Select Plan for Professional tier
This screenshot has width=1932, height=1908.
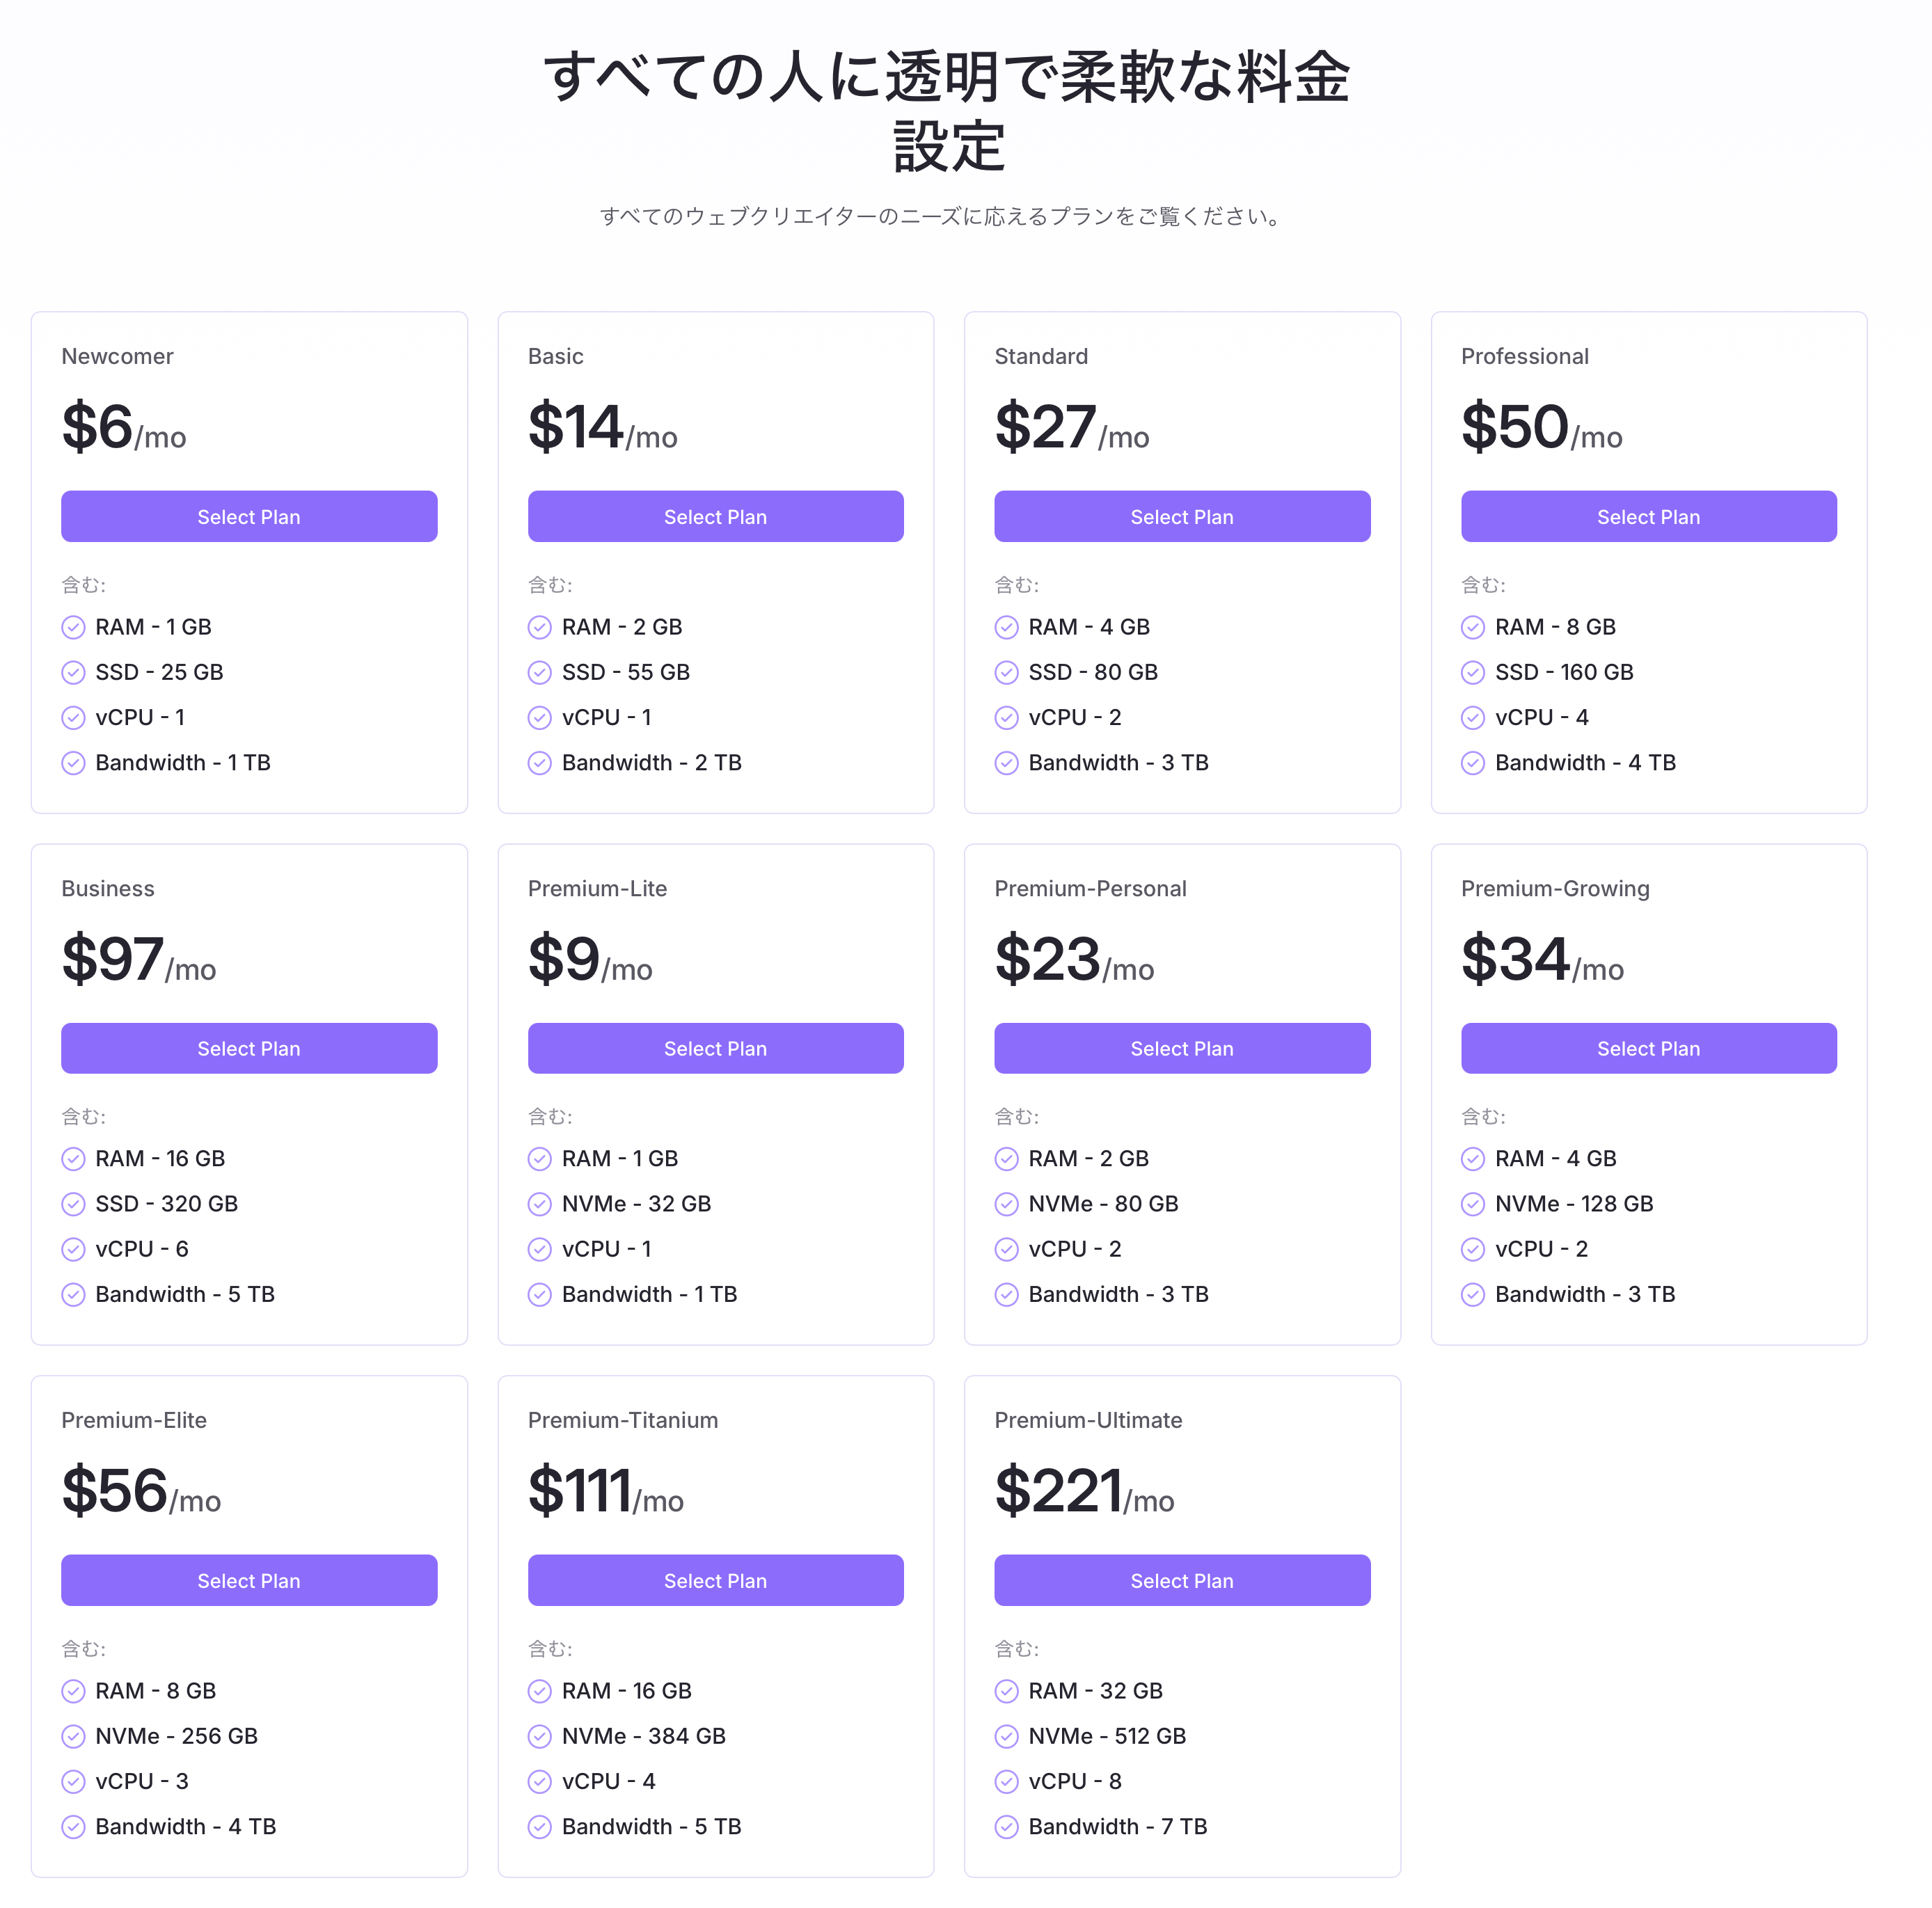(1649, 516)
